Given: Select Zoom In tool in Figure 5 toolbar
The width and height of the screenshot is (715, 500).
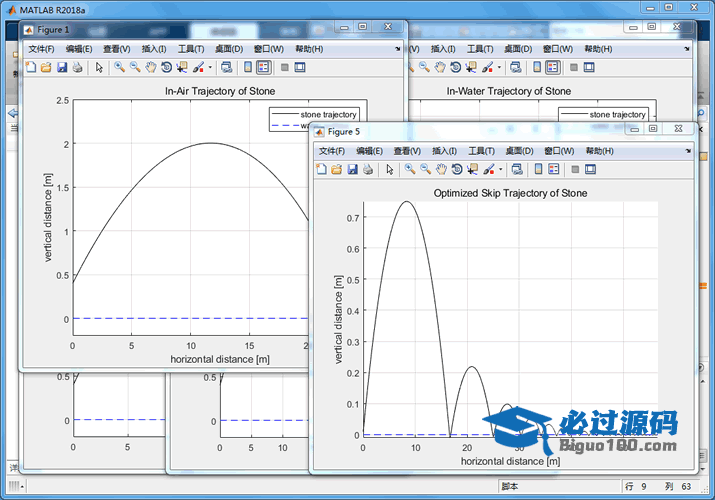Looking at the screenshot, I should (x=410, y=170).
